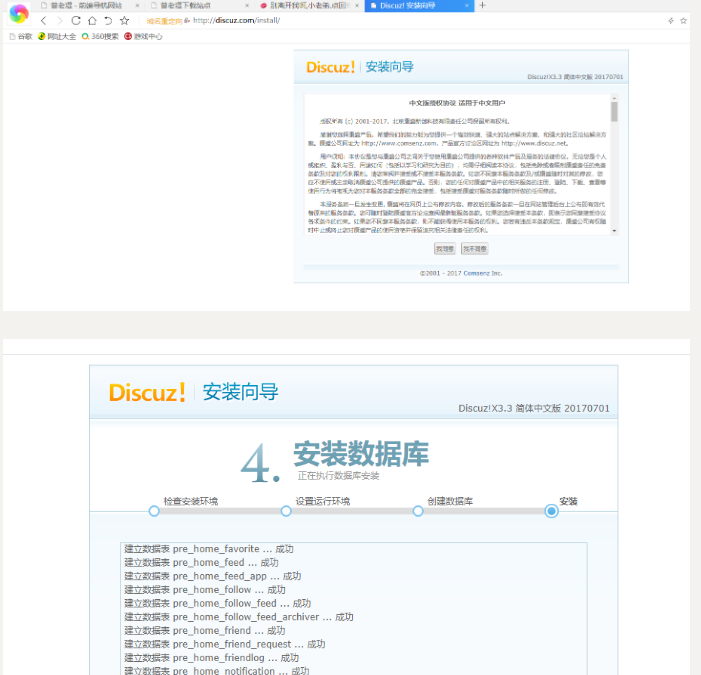Click the license scrollbar down arrow
The width and height of the screenshot is (701, 675).
click(x=614, y=231)
